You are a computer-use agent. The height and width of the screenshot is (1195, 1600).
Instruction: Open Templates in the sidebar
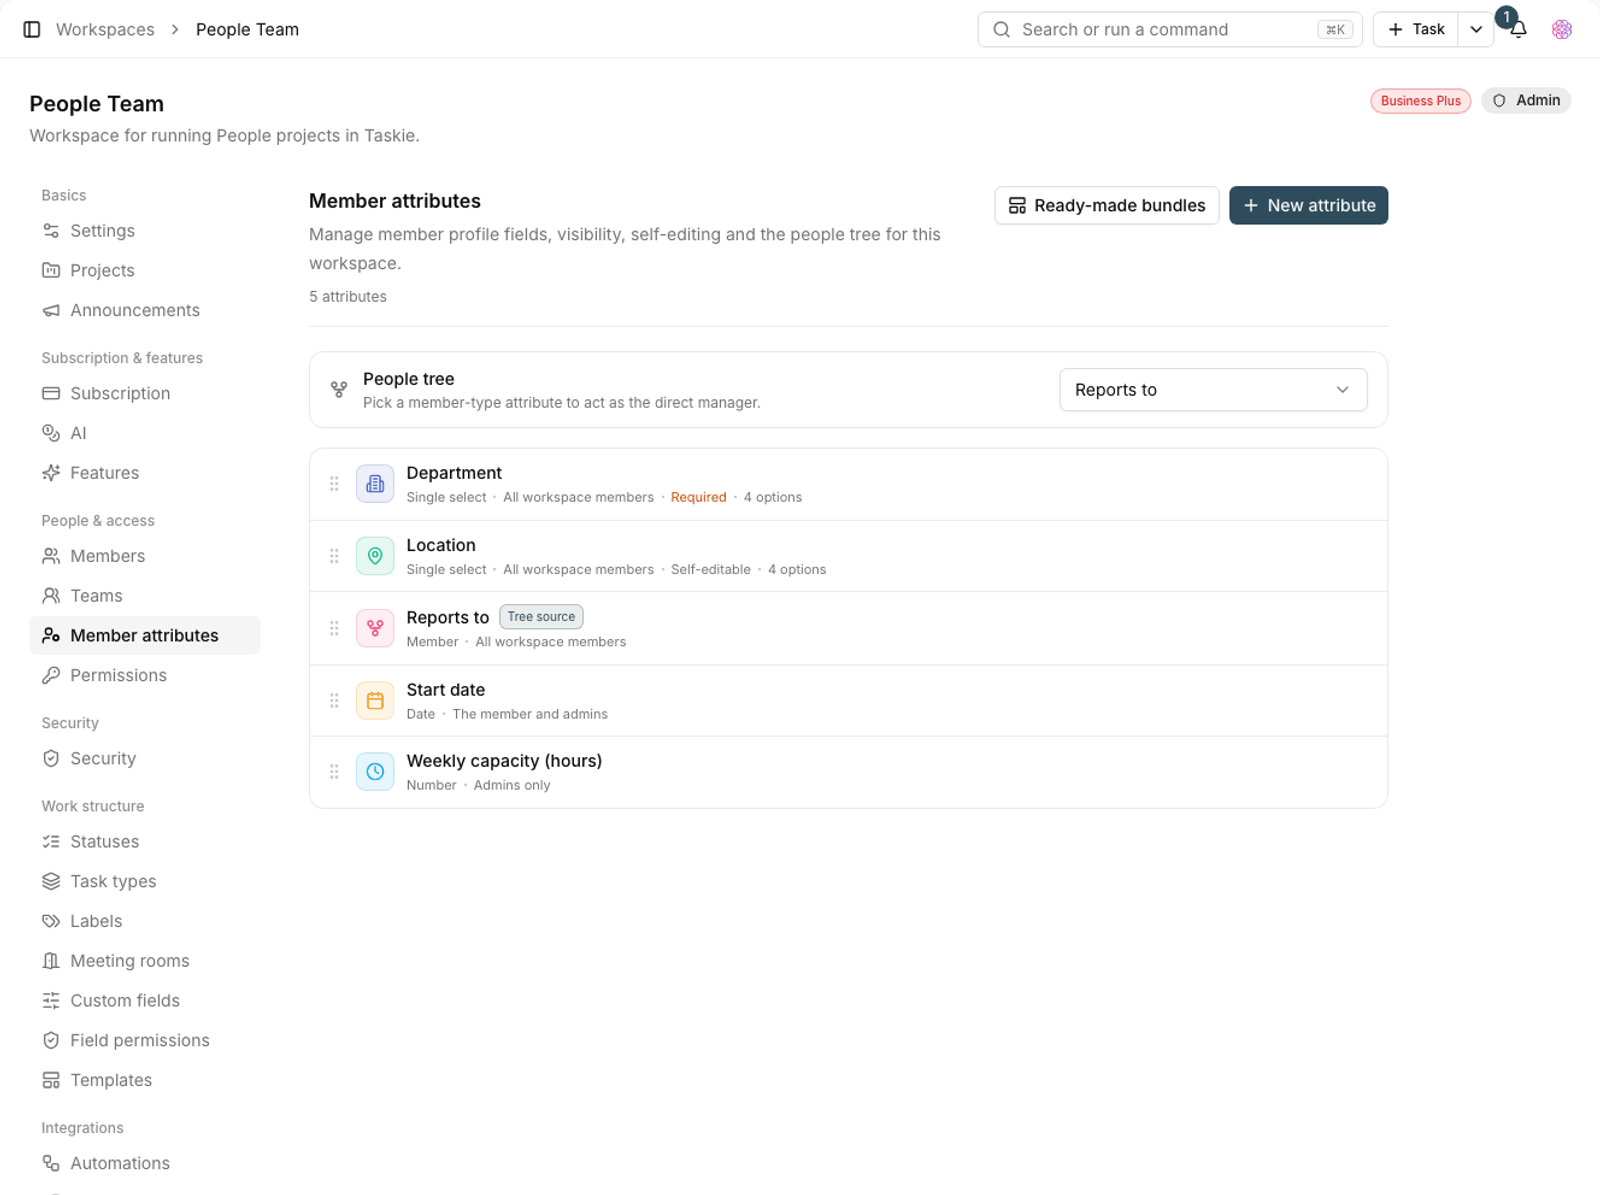[145, 1081]
